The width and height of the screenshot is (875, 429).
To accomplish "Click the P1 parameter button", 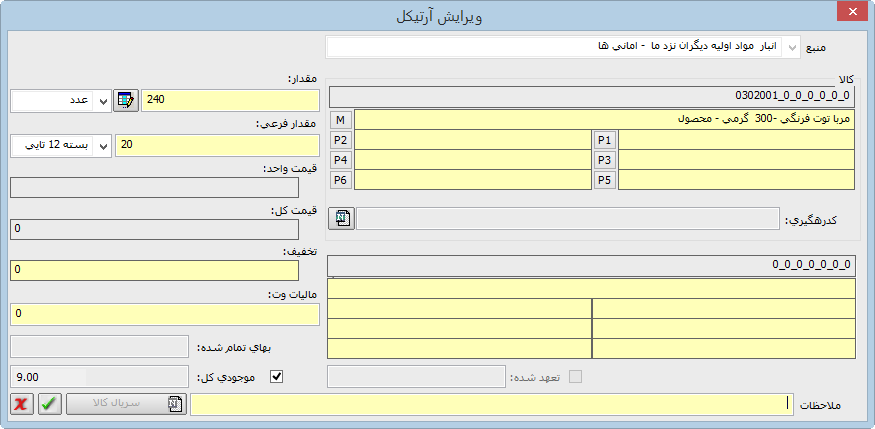I will pos(605,140).
